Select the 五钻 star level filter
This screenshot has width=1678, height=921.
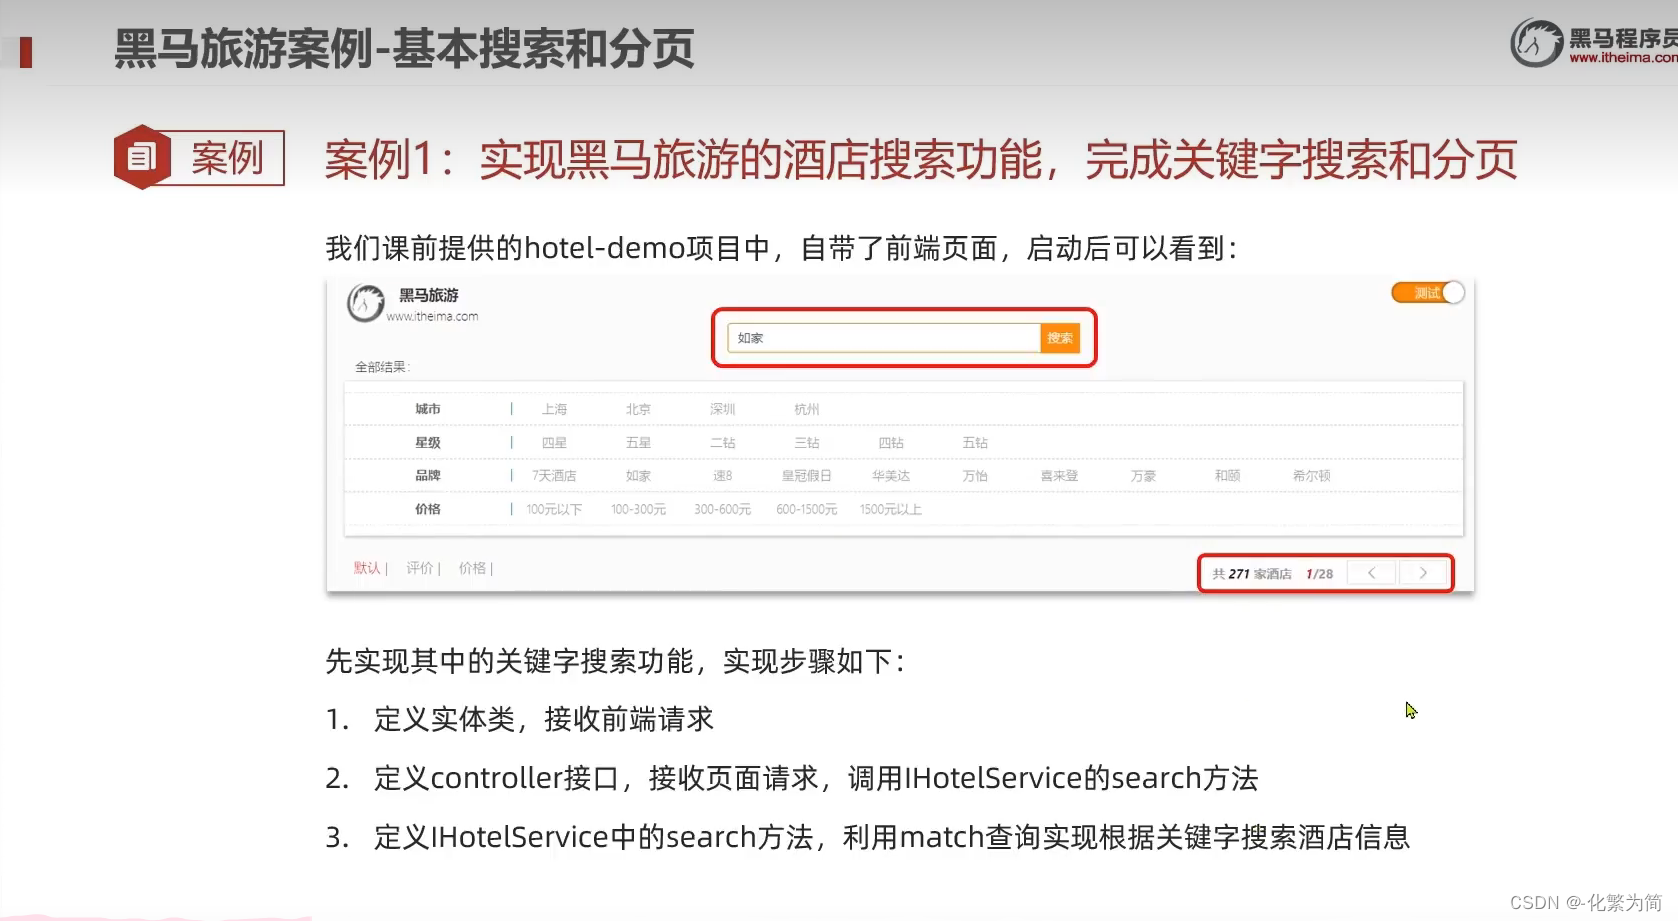[x=974, y=442]
